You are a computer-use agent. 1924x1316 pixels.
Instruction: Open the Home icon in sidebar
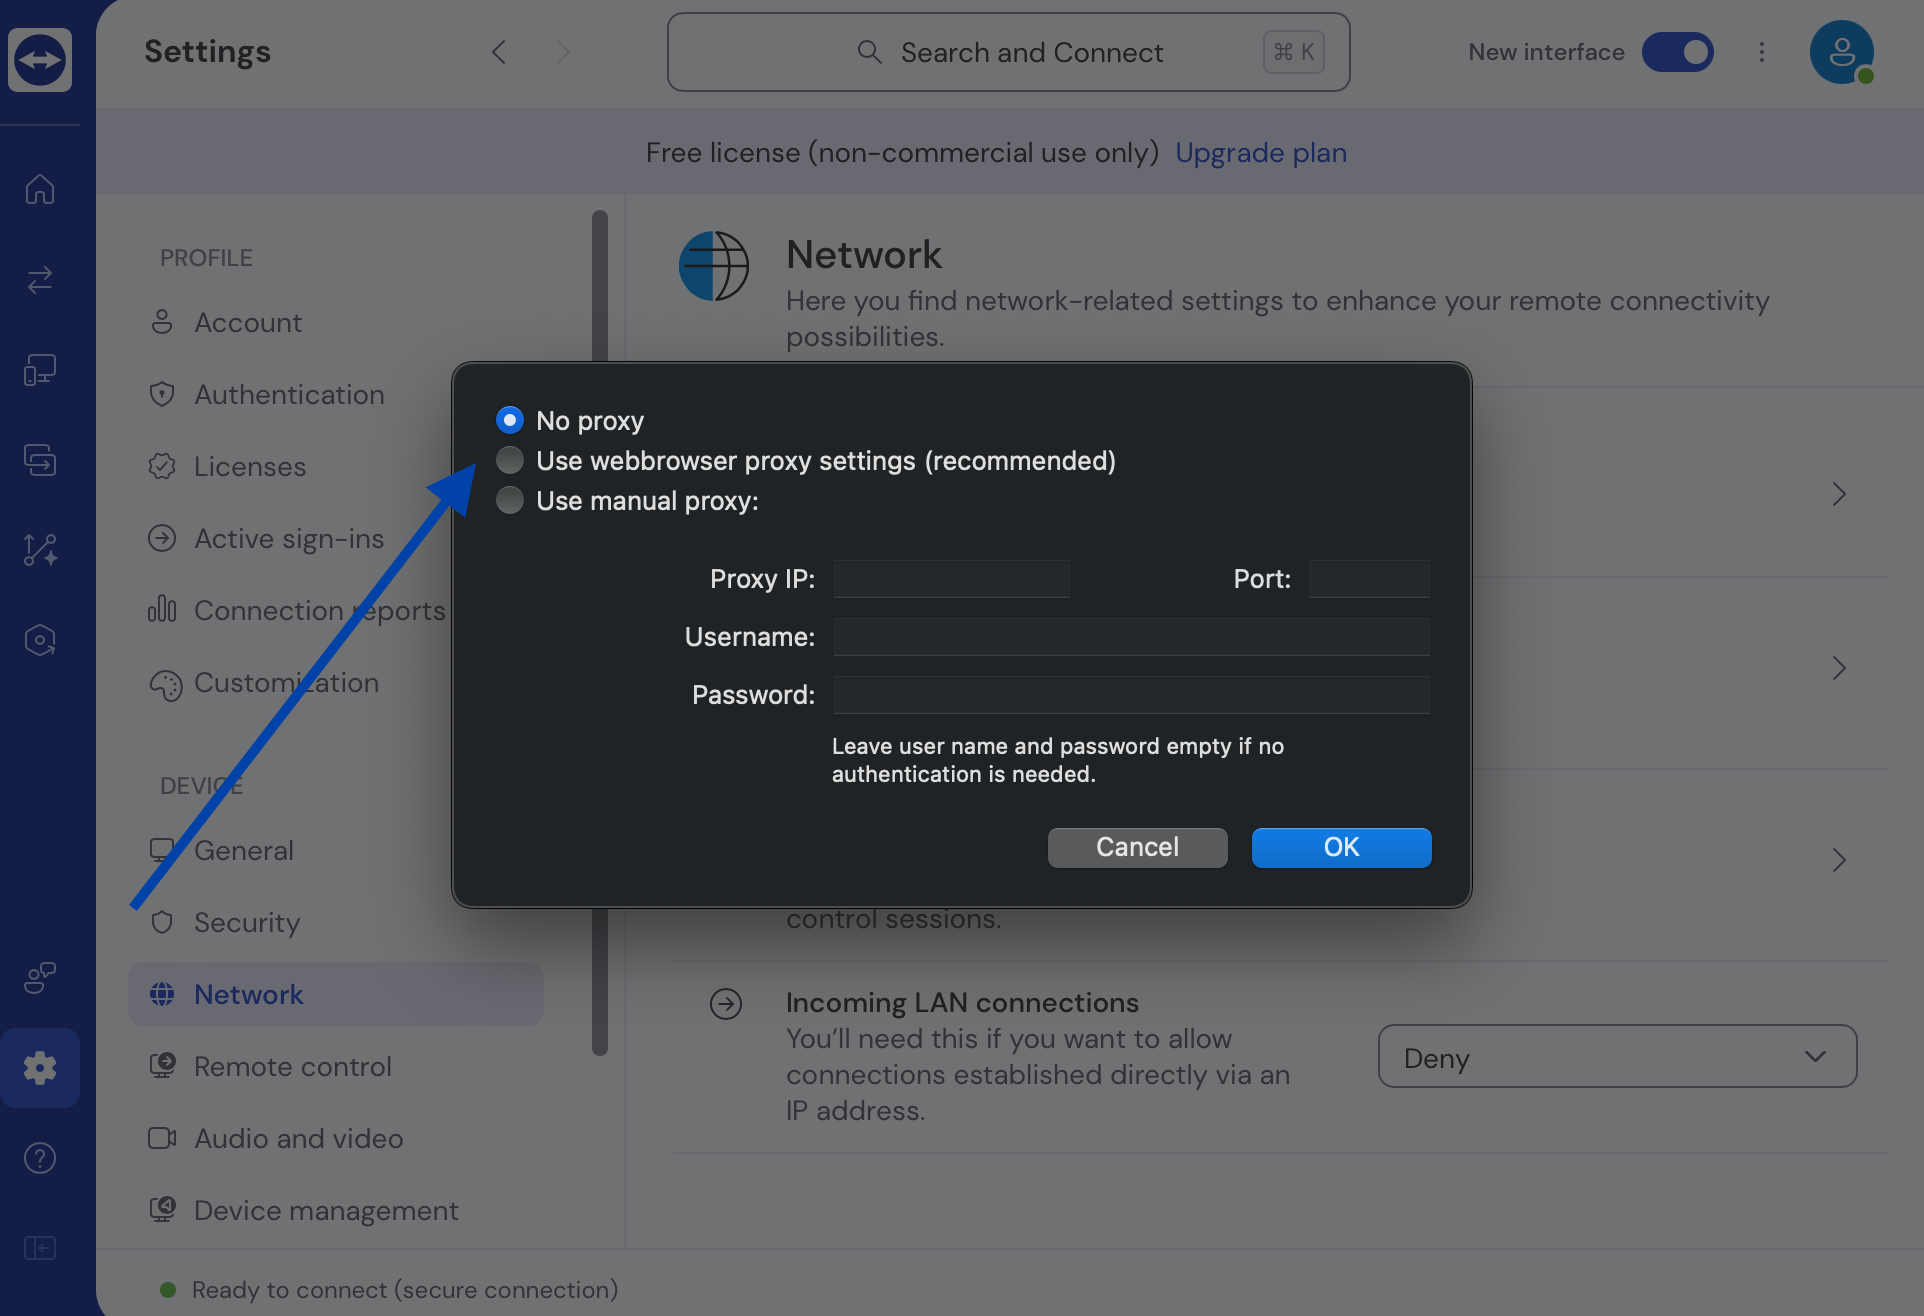40,189
